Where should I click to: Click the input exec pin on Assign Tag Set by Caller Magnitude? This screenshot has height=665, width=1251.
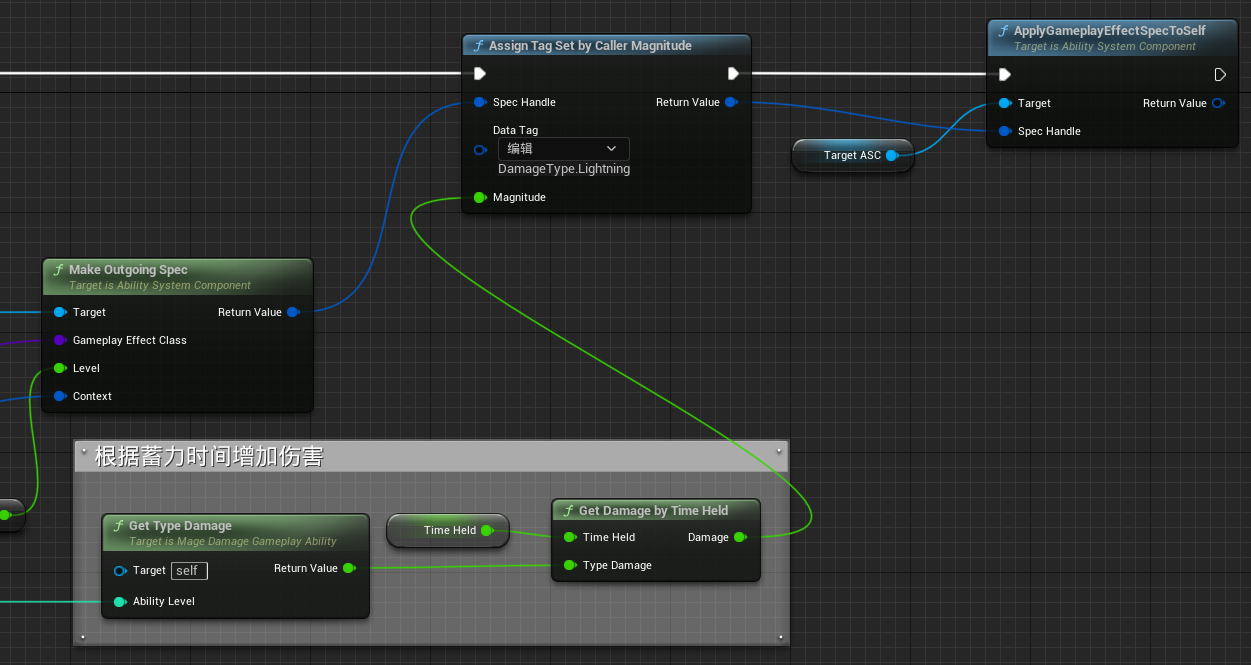click(x=480, y=74)
